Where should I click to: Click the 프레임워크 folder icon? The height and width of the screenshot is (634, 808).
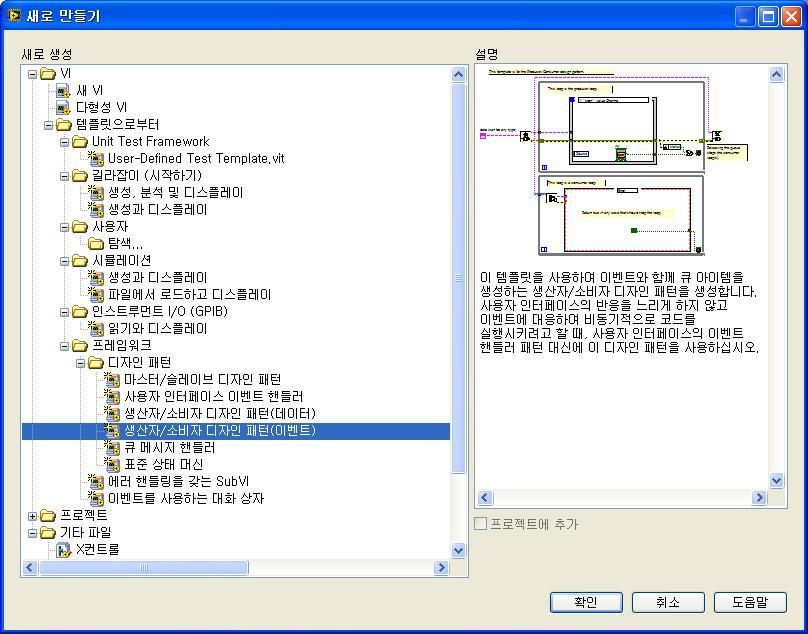(79, 346)
